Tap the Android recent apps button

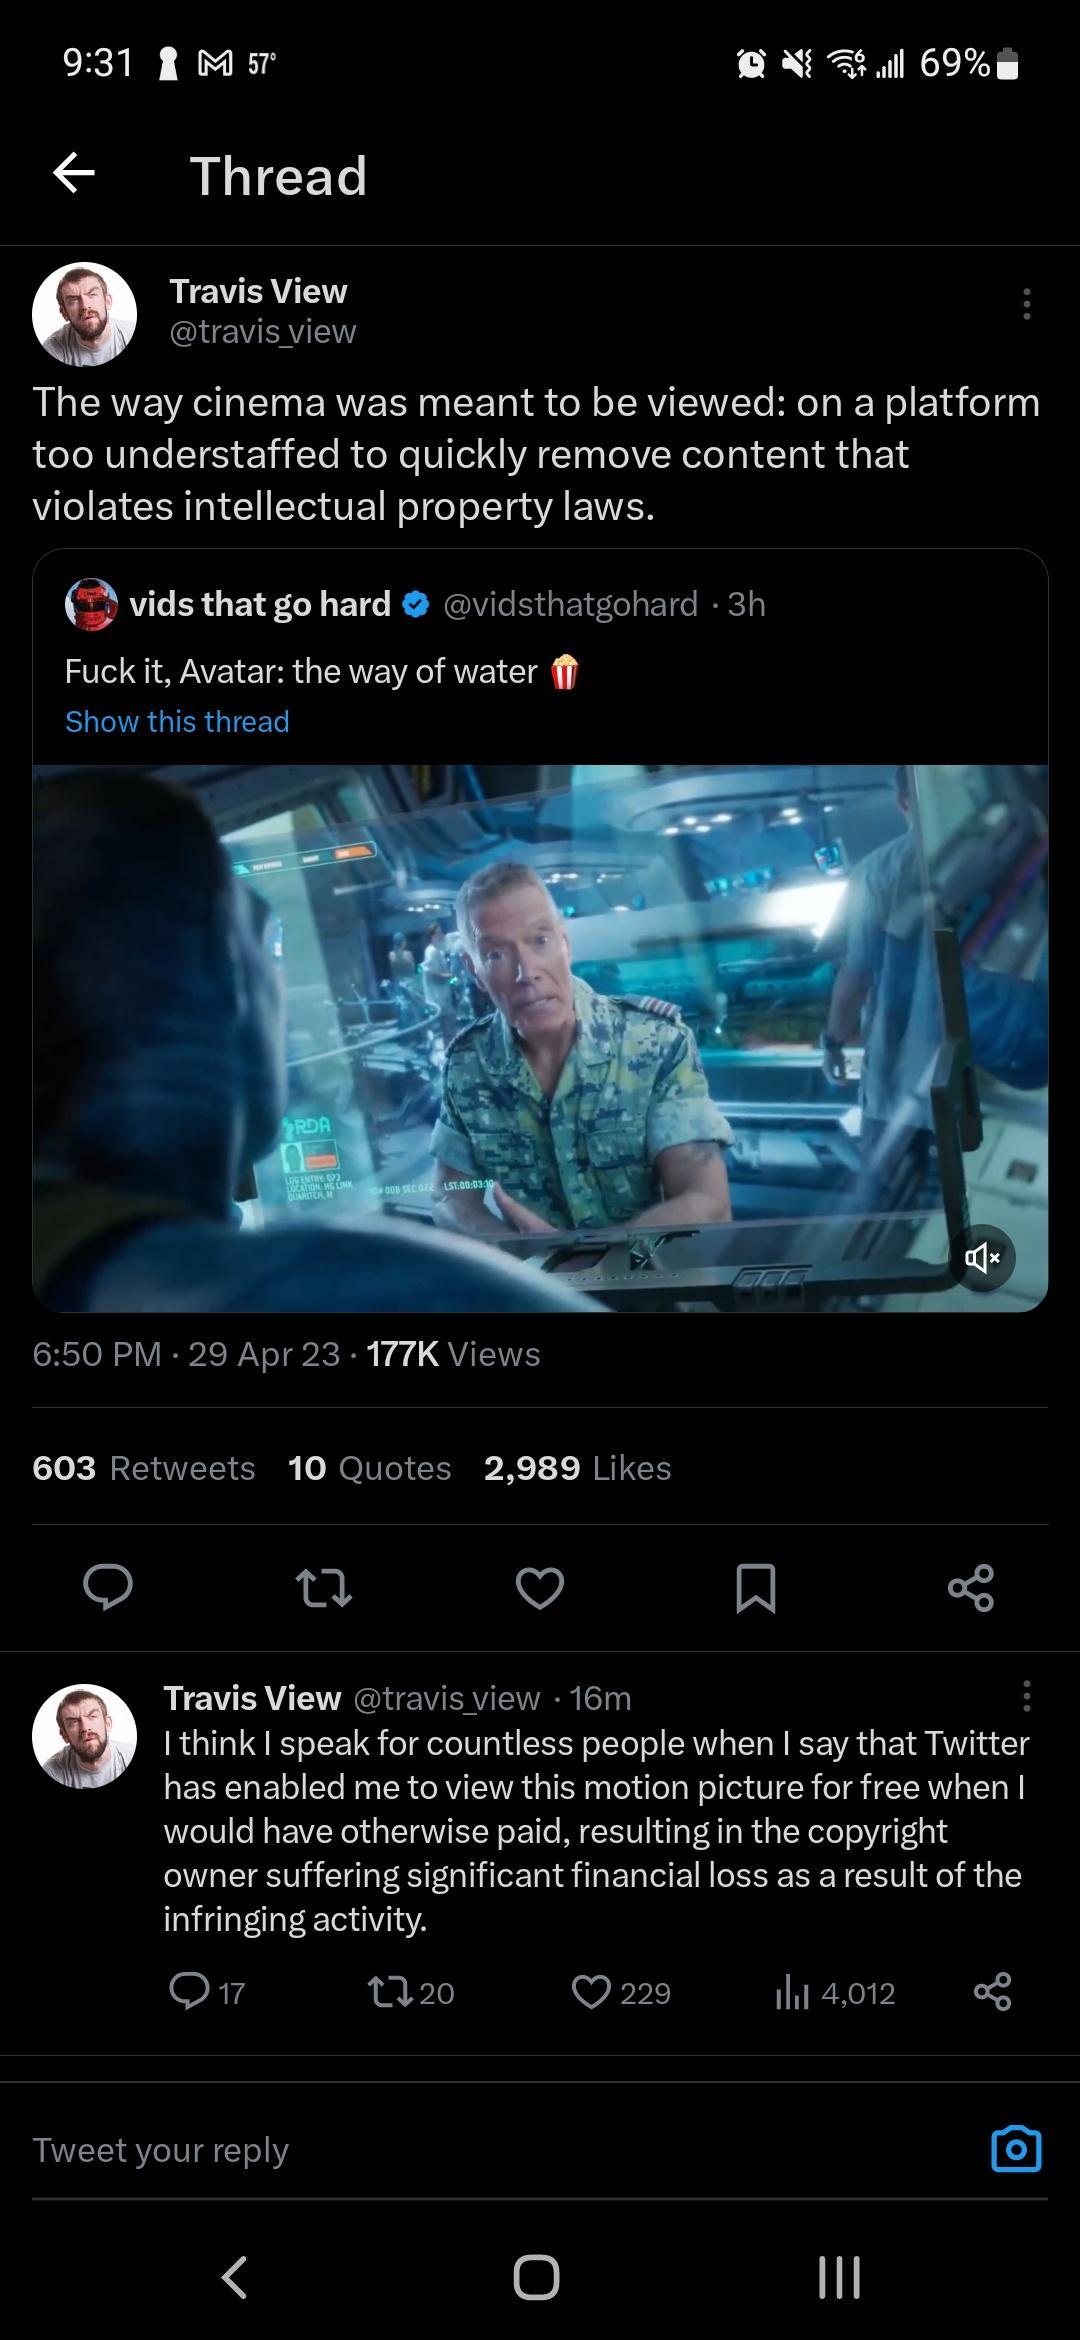[x=838, y=2276]
